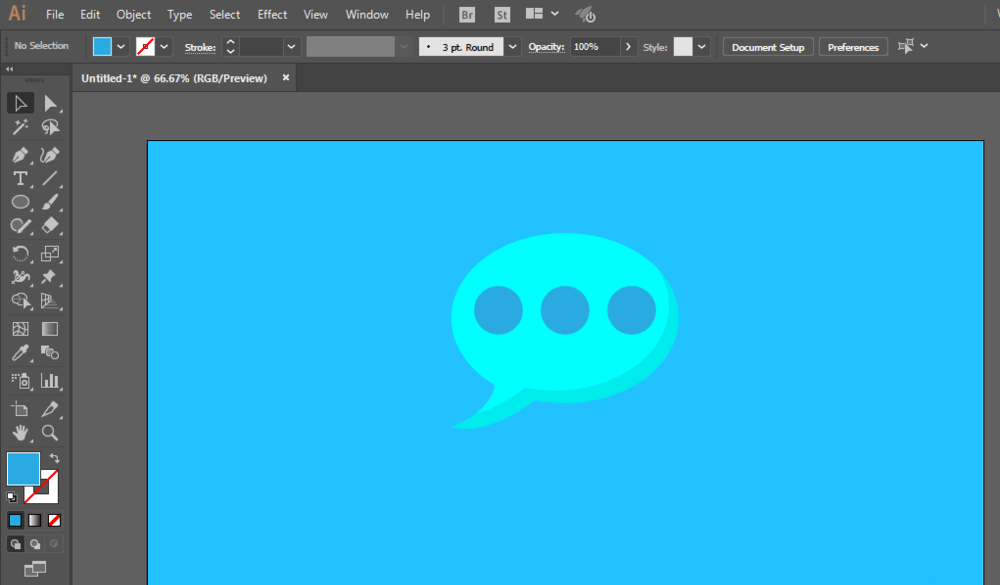Click the GPU performance rocket icon
The image size is (1000, 585).
pyautogui.click(x=585, y=15)
